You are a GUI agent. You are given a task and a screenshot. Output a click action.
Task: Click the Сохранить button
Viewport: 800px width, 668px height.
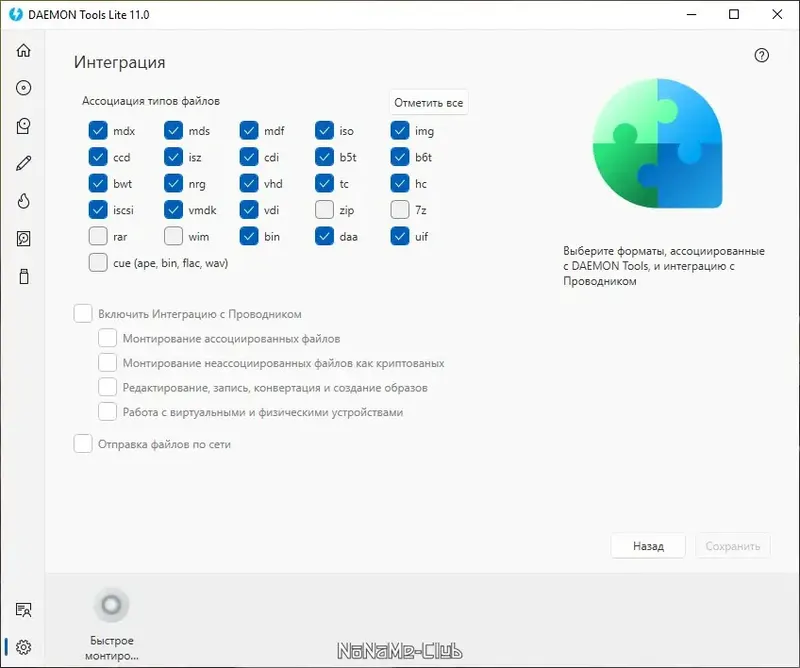[x=733, y=546]
